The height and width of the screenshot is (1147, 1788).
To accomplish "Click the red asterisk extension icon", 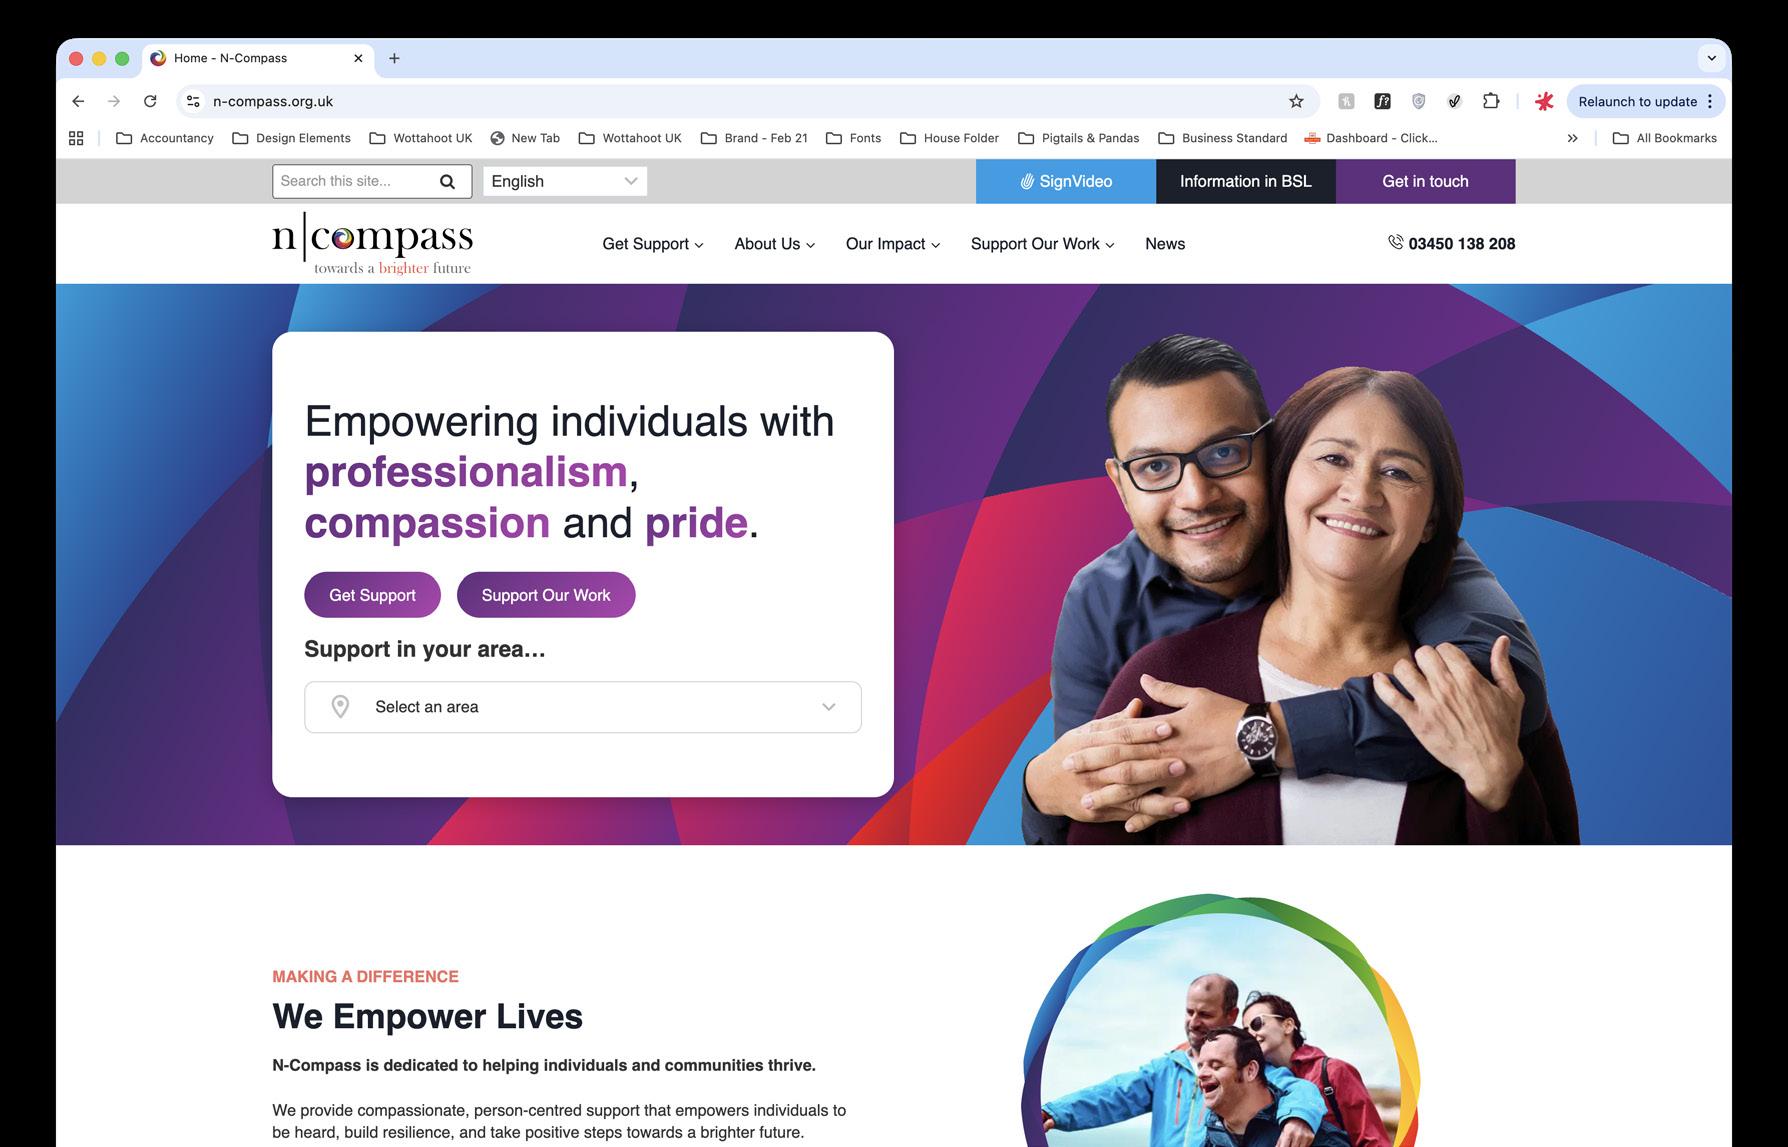I will [1545, 101].
